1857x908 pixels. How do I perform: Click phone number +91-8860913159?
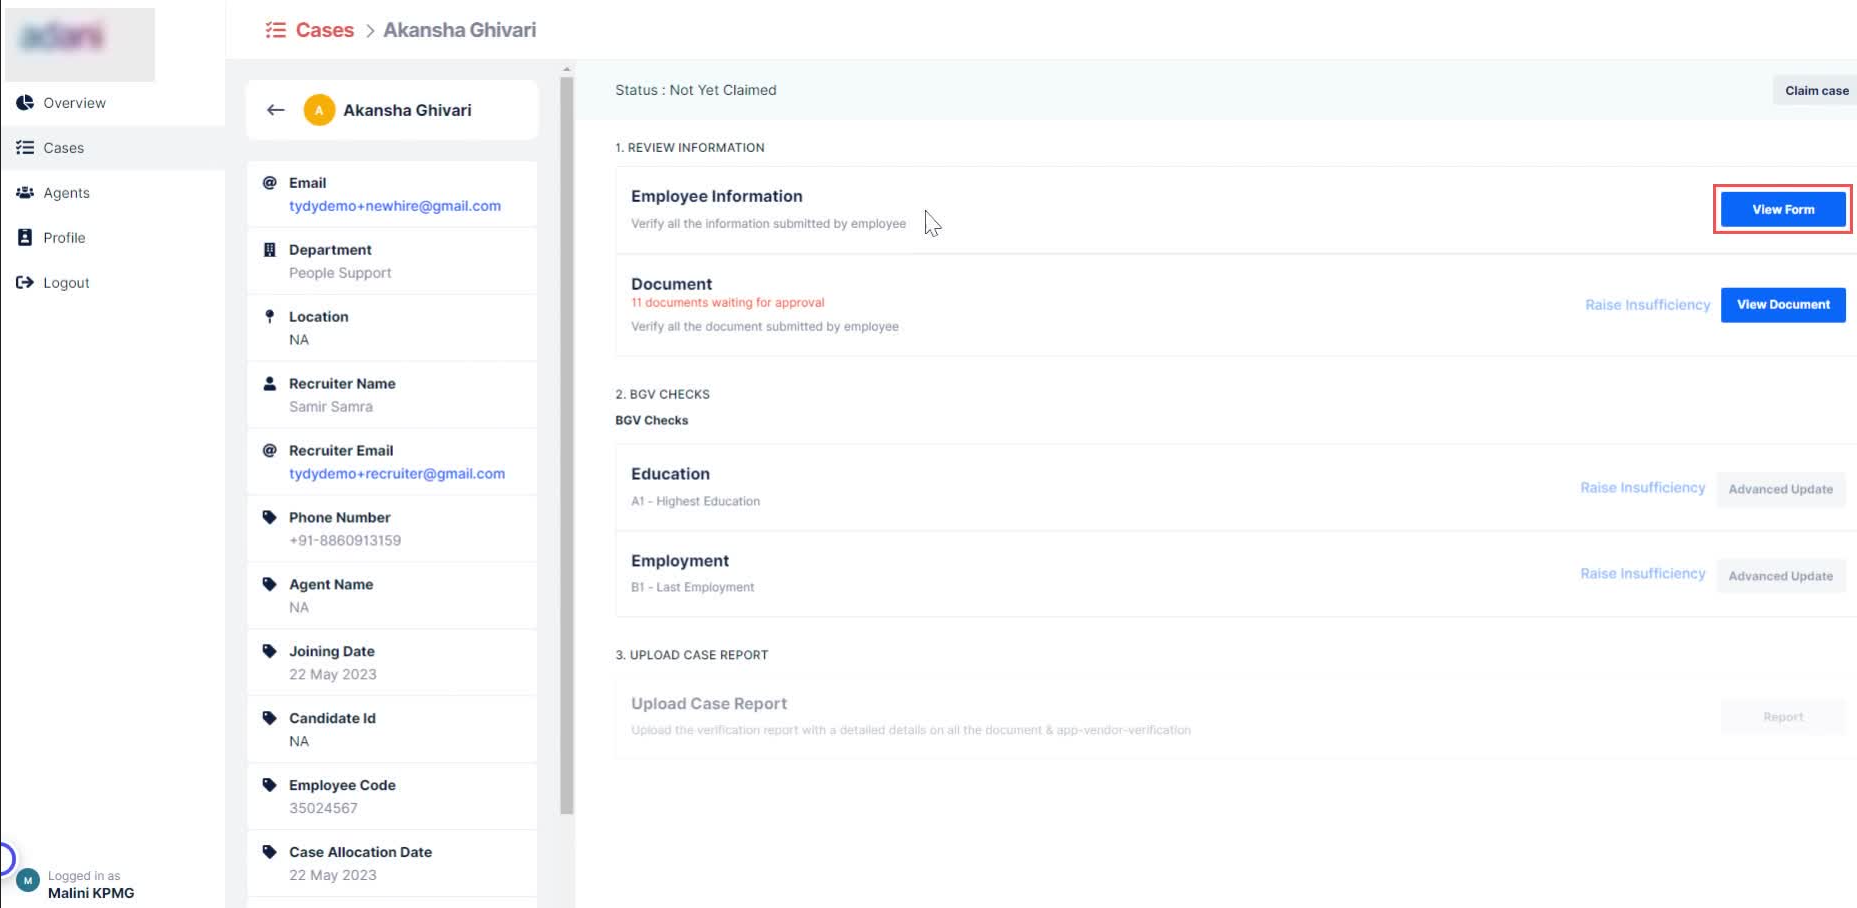click(345, 541)
